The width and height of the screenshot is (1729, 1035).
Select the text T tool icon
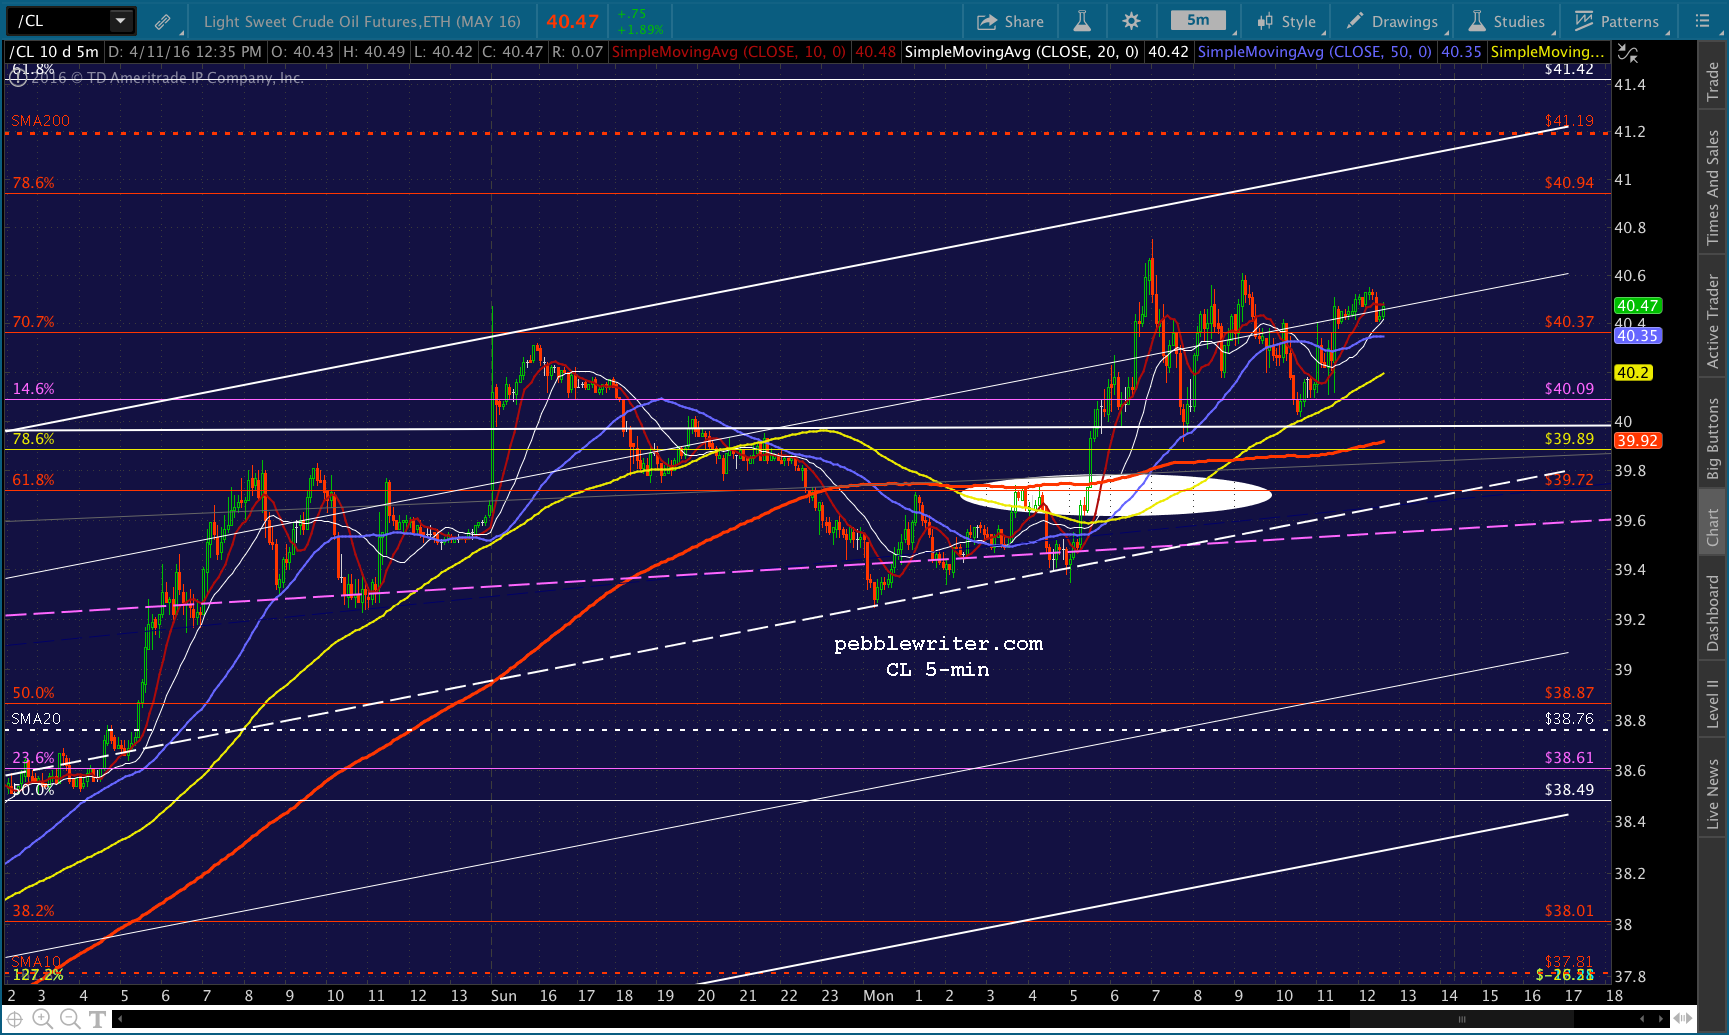(x=98, y=1019)
